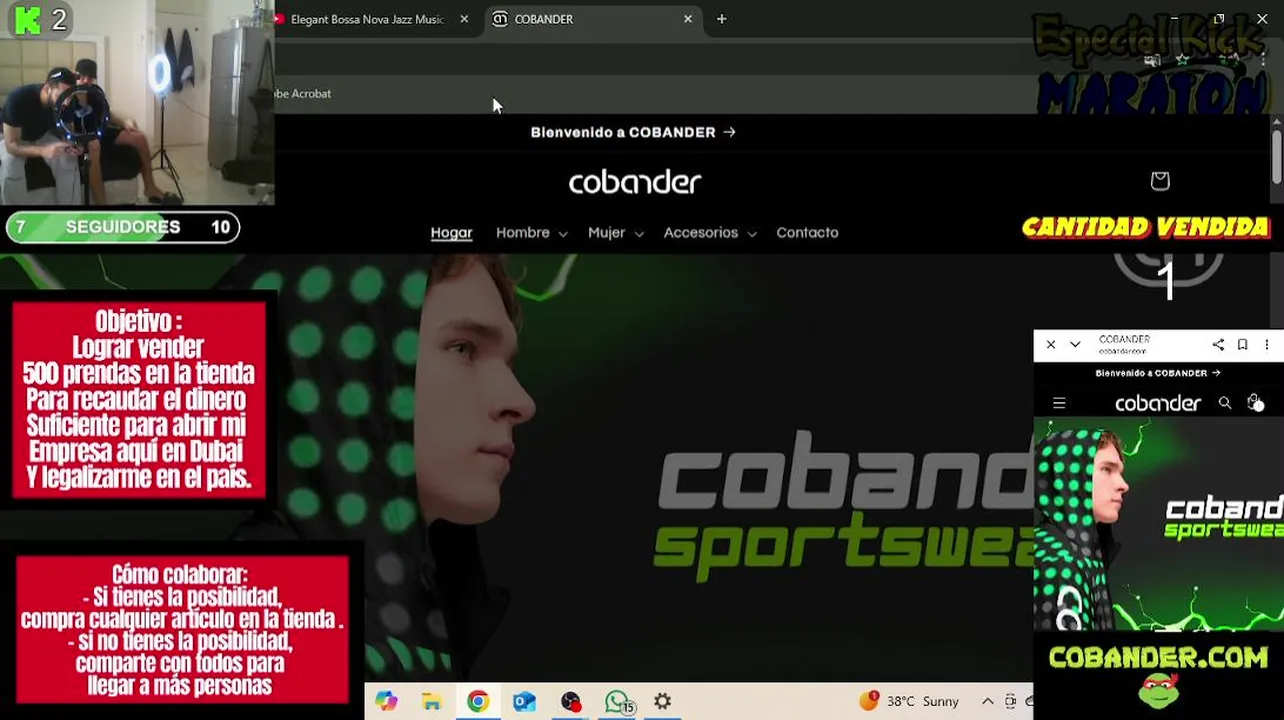Image resolution: width=1284 pixels, height=720 pixels.
Task: Open three-dot menu in mobile preview
Action: 1266,345
